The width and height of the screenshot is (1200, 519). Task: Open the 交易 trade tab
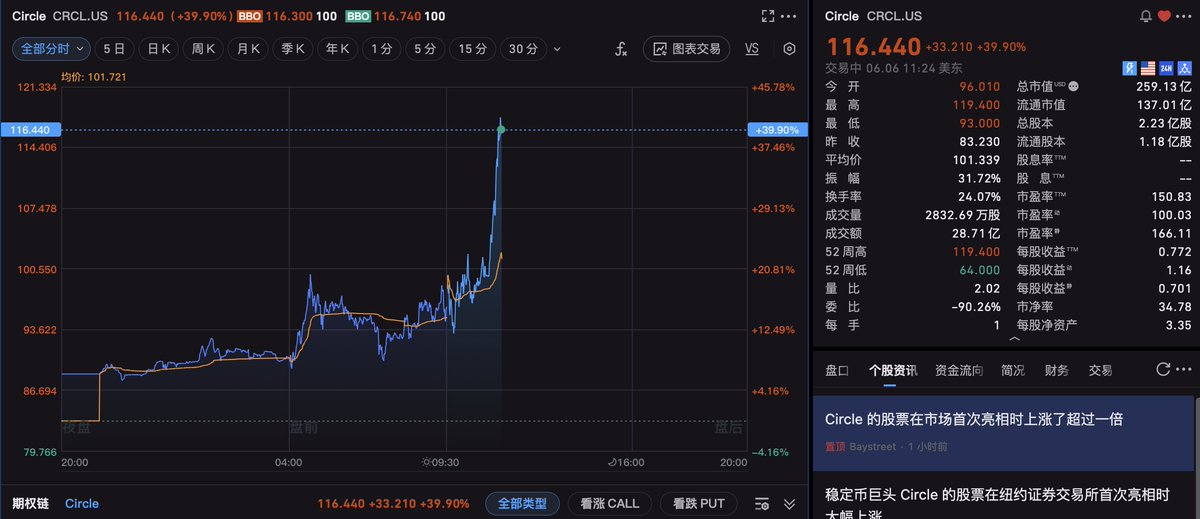pyautogui.click(x=1100, y=370)
